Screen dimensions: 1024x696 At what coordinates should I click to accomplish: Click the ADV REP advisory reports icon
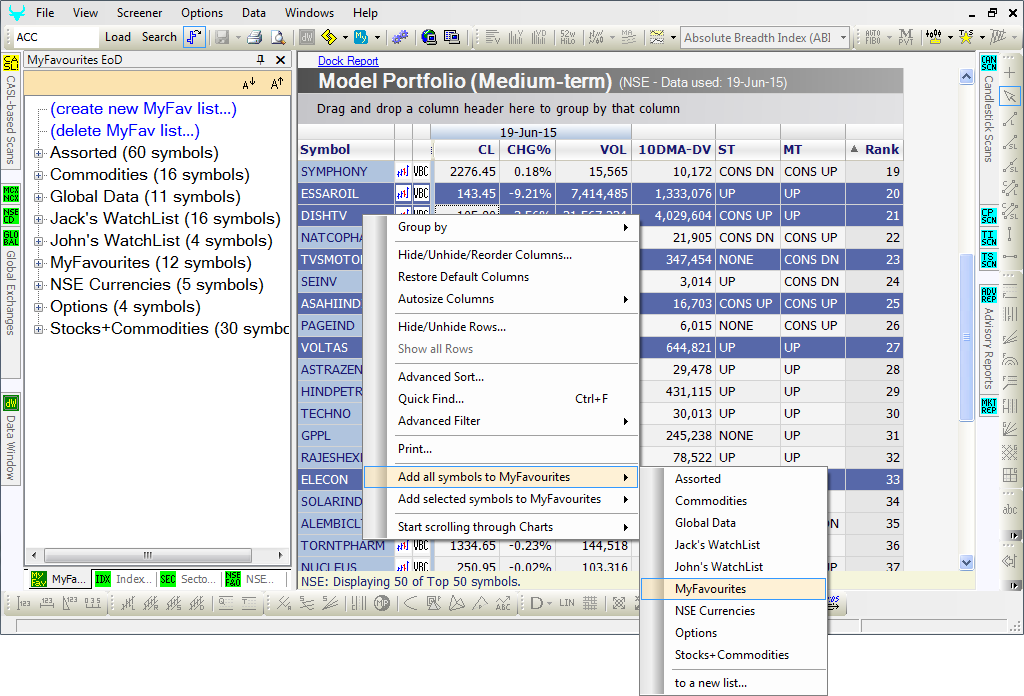989,294
